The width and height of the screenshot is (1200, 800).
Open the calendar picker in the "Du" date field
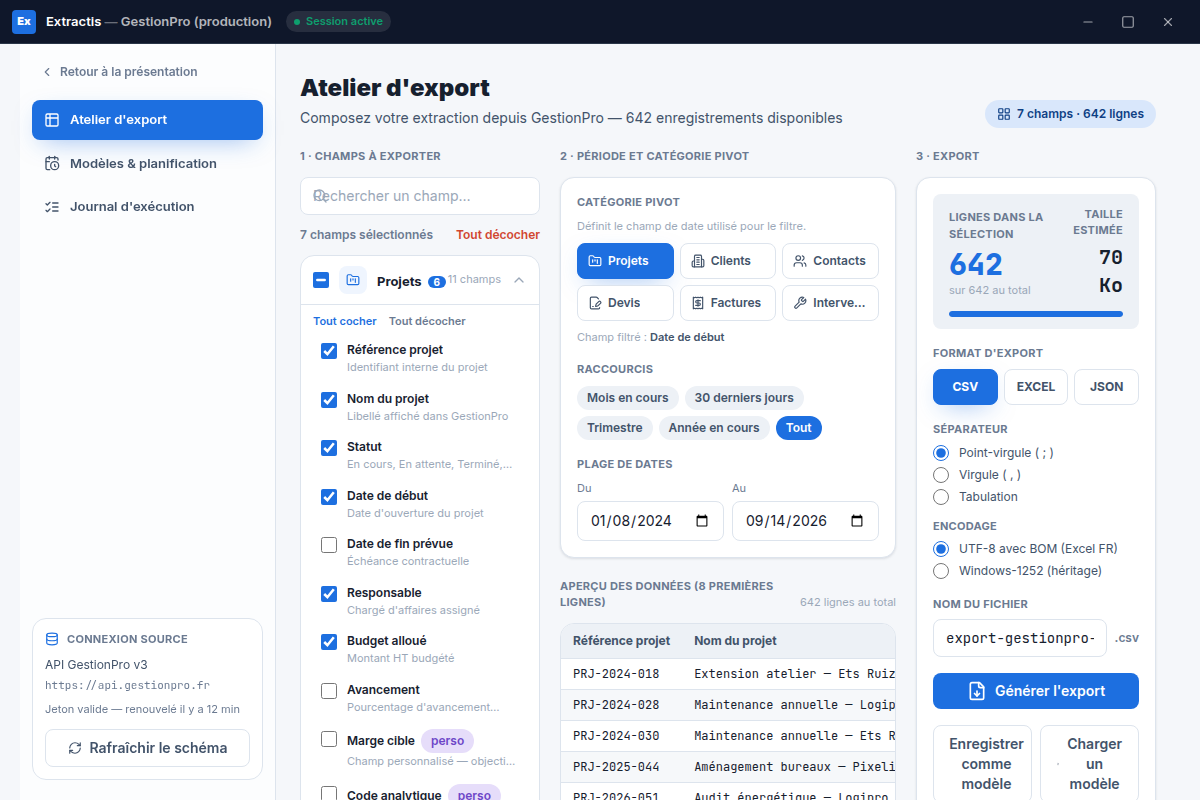click(x=702, y=521)
